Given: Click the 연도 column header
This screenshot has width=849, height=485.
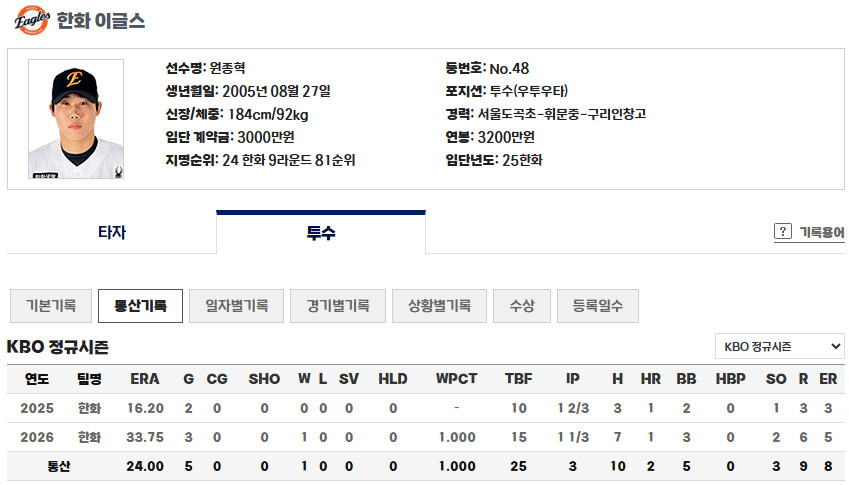Looking at the screenshot, I should click(x=37, y=379).
